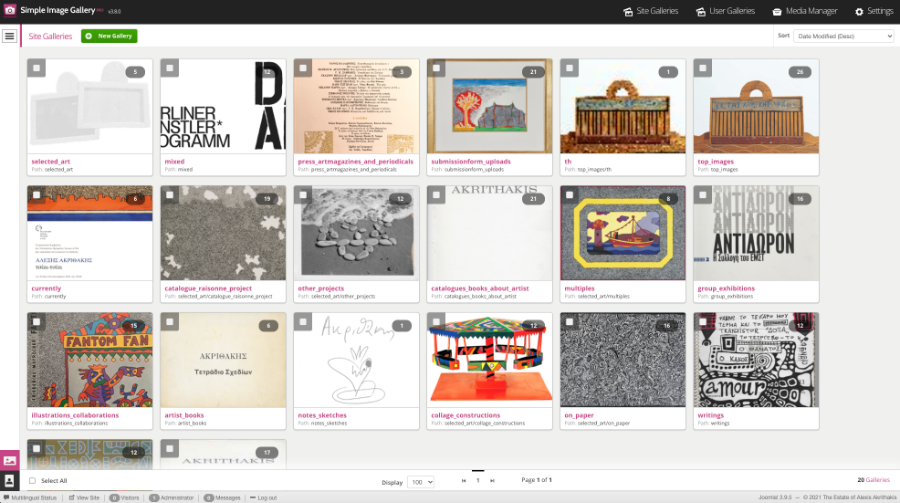Open the selected_art gallery title link
900x503 pixels.
coord(51,161)
